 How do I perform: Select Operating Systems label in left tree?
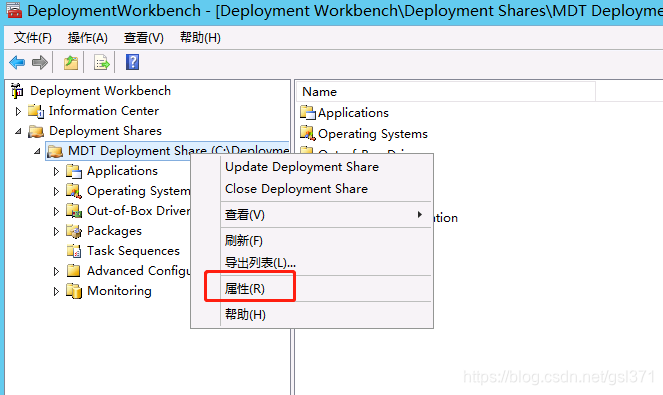click(138, 191)
